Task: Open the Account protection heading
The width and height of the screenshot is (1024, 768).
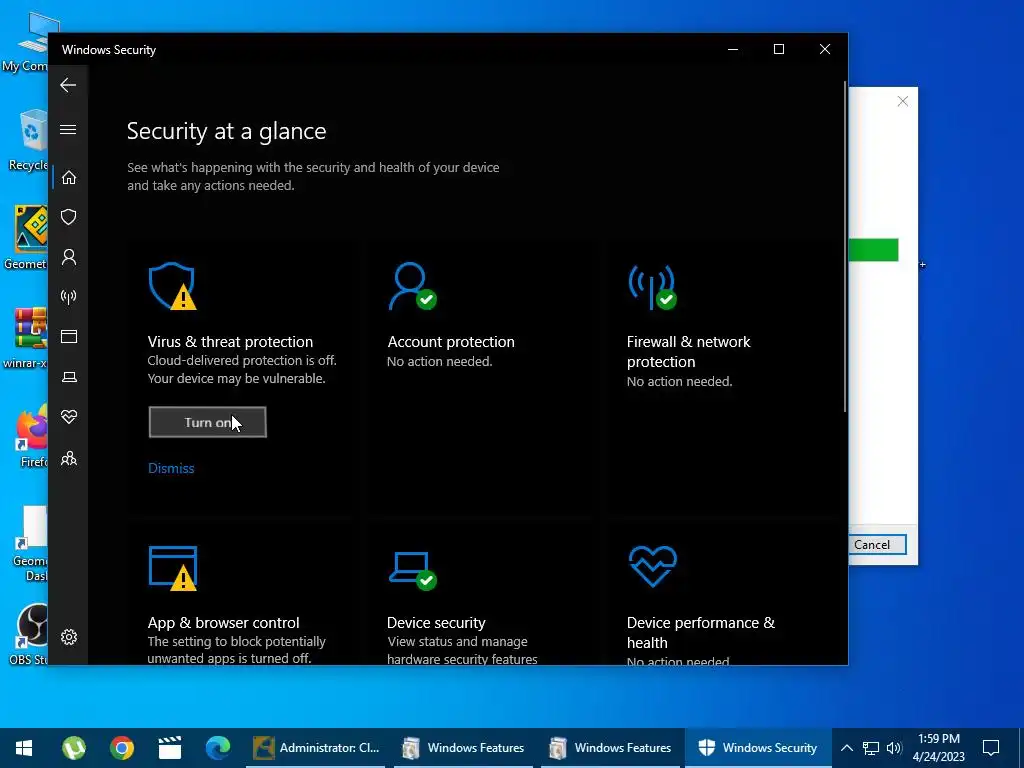Action: pos(451,342)
